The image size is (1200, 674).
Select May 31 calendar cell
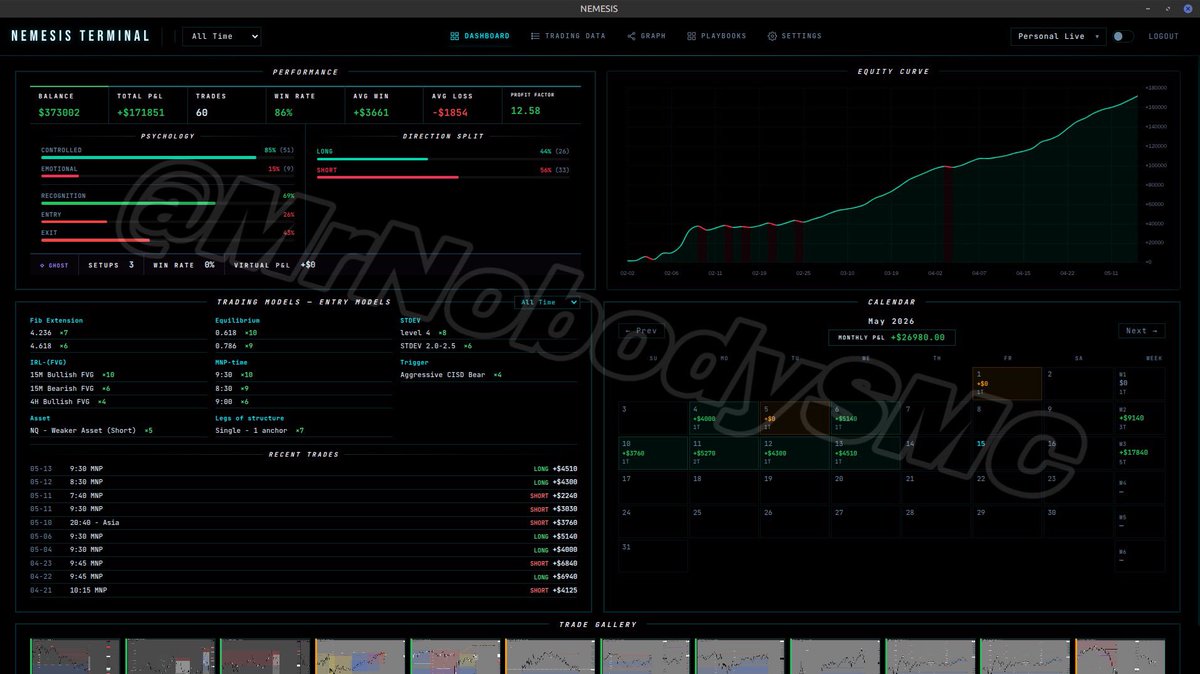click(652, 555)
